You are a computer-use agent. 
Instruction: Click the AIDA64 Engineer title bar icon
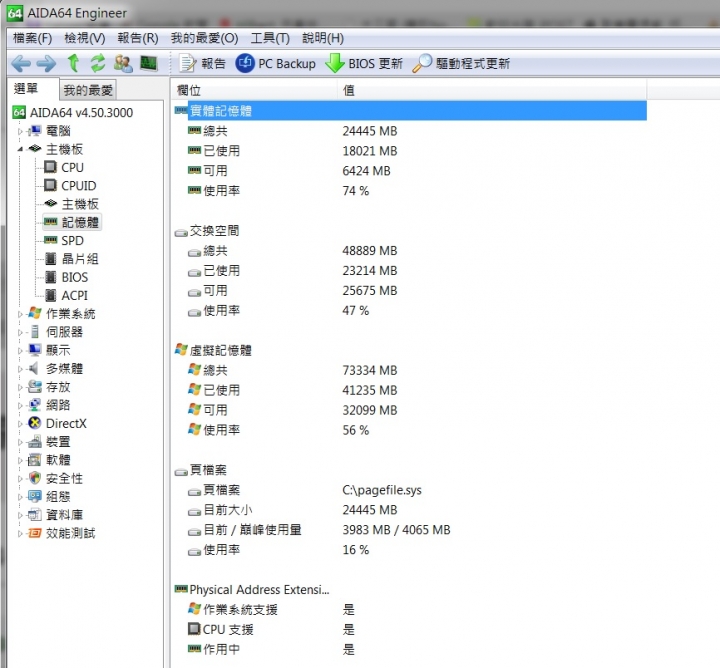15,13
